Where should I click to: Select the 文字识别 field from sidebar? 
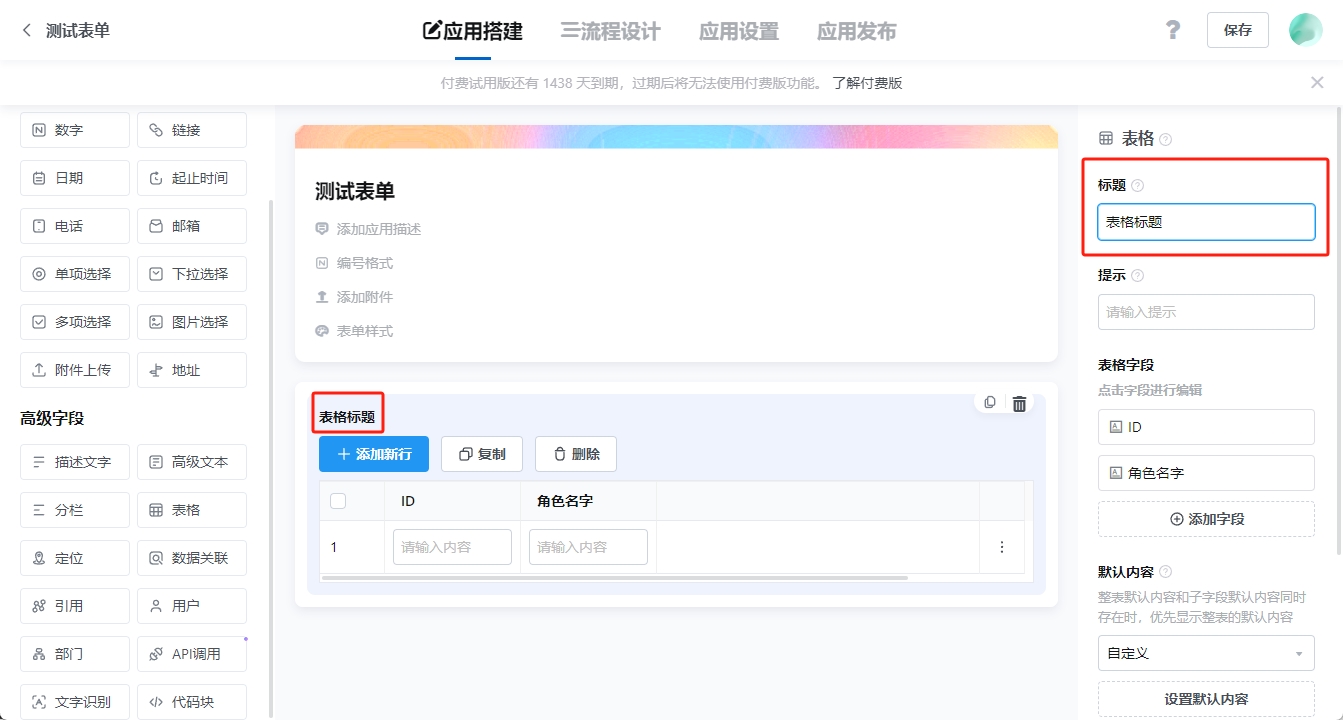[74, 701]
